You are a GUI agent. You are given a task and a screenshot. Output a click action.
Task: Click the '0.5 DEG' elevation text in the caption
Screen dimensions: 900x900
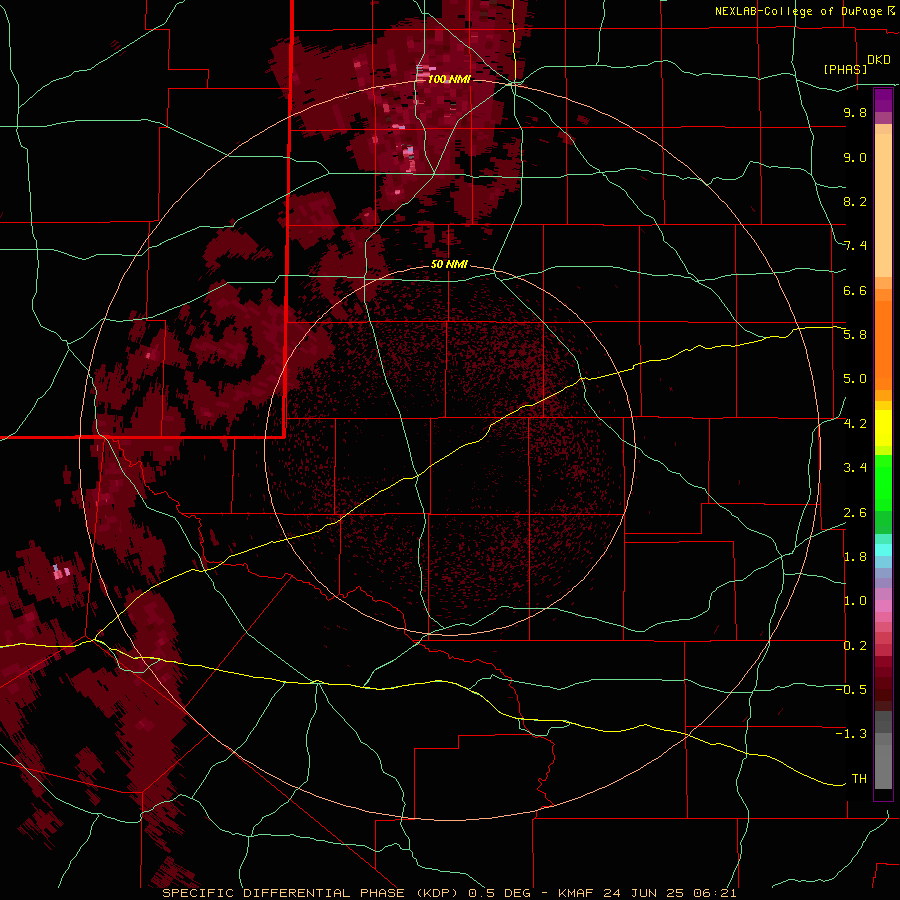[498, 893]
